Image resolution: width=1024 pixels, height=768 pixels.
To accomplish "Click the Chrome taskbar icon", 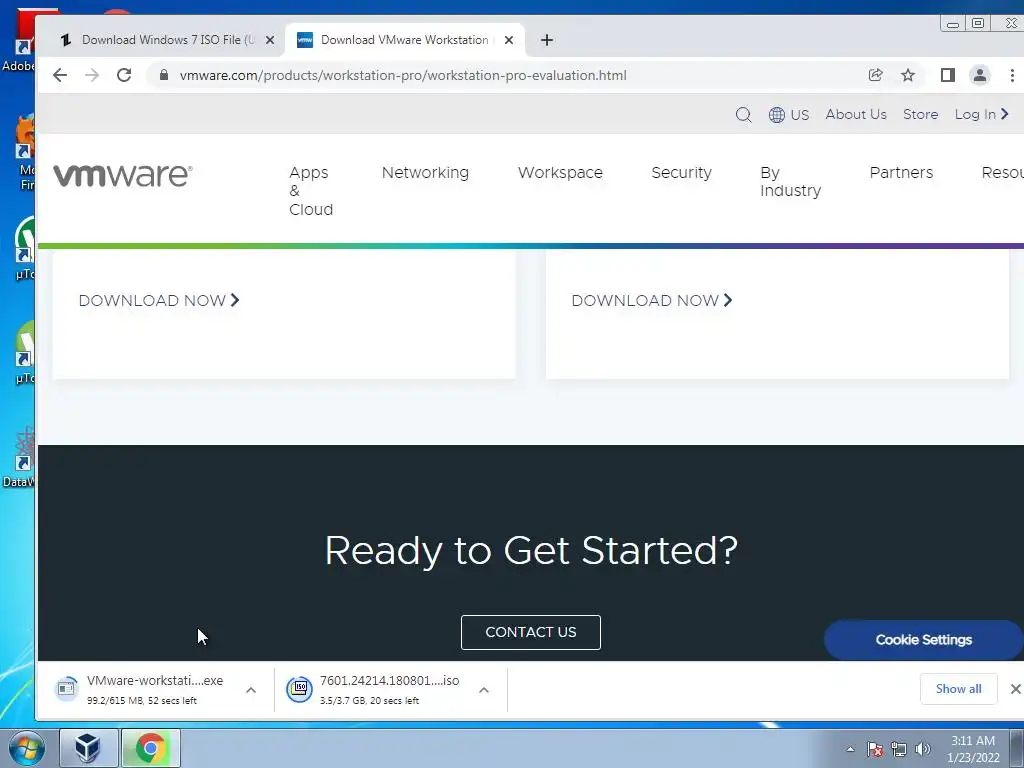I will [x=150, y=748].
